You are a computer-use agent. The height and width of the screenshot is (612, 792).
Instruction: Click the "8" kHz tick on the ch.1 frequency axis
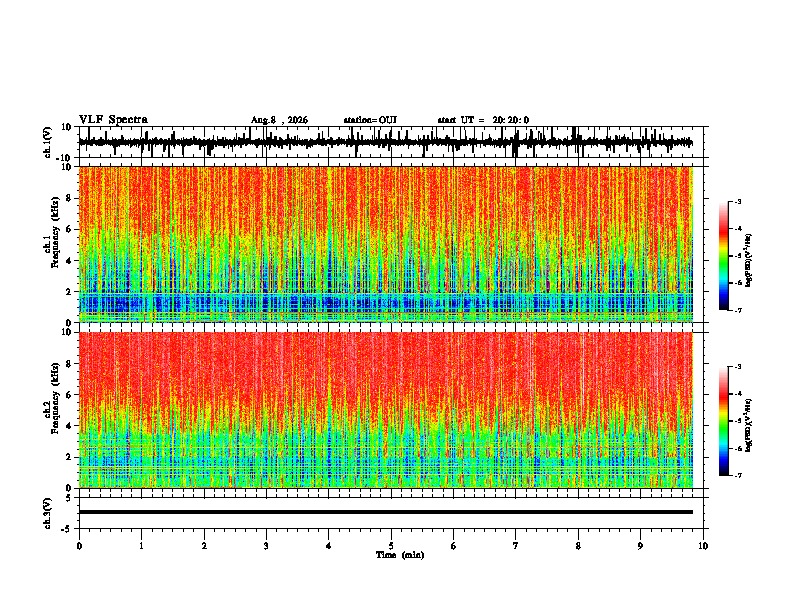[x=69, y=198]
